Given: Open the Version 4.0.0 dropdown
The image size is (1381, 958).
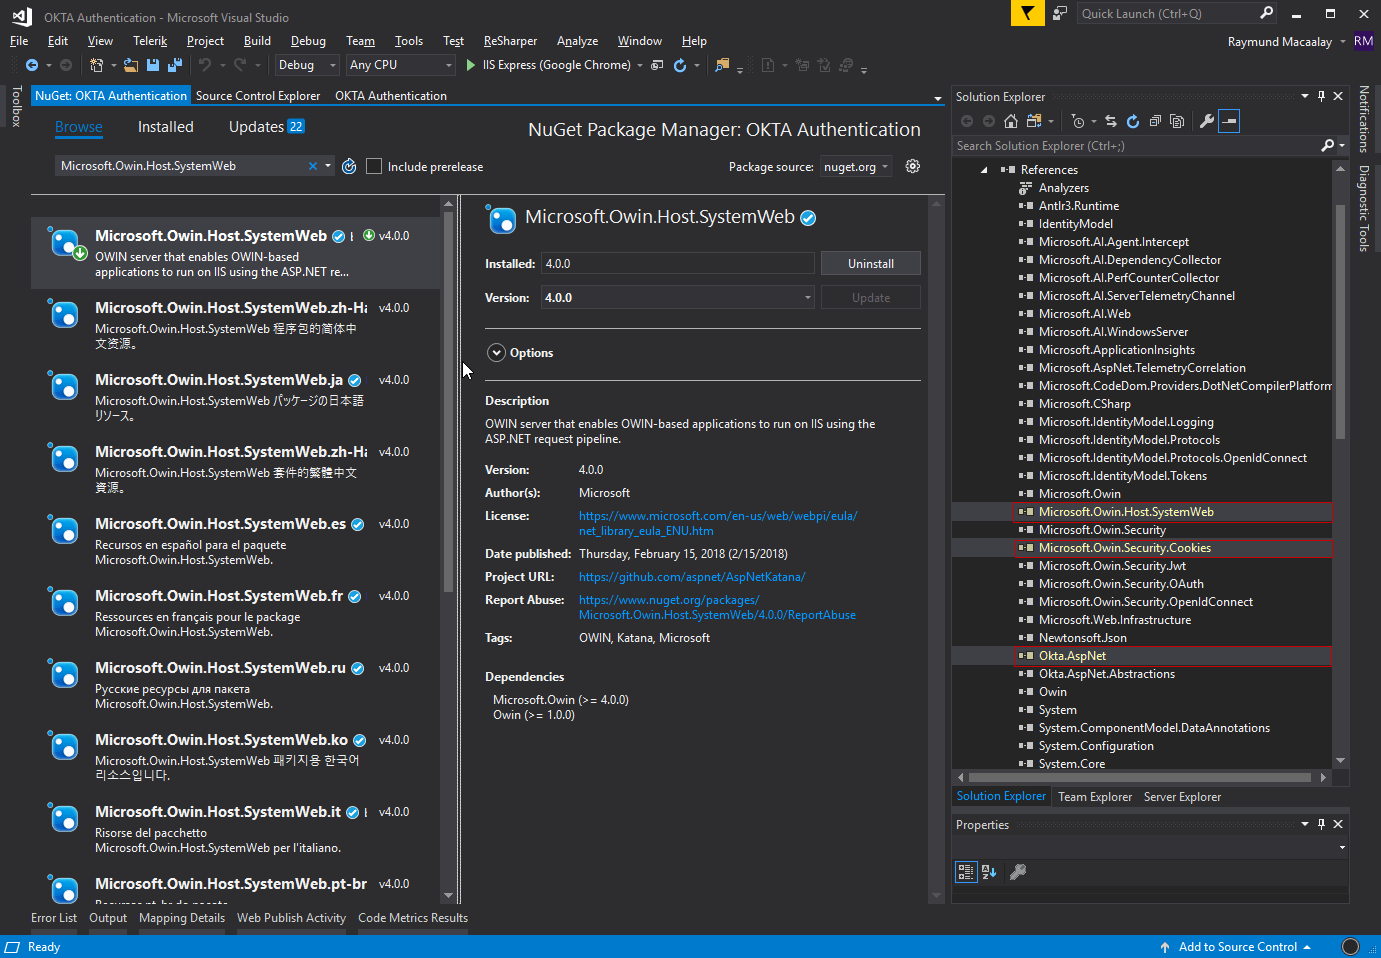Looking at the screenshot, I should [x=678, y=298].
